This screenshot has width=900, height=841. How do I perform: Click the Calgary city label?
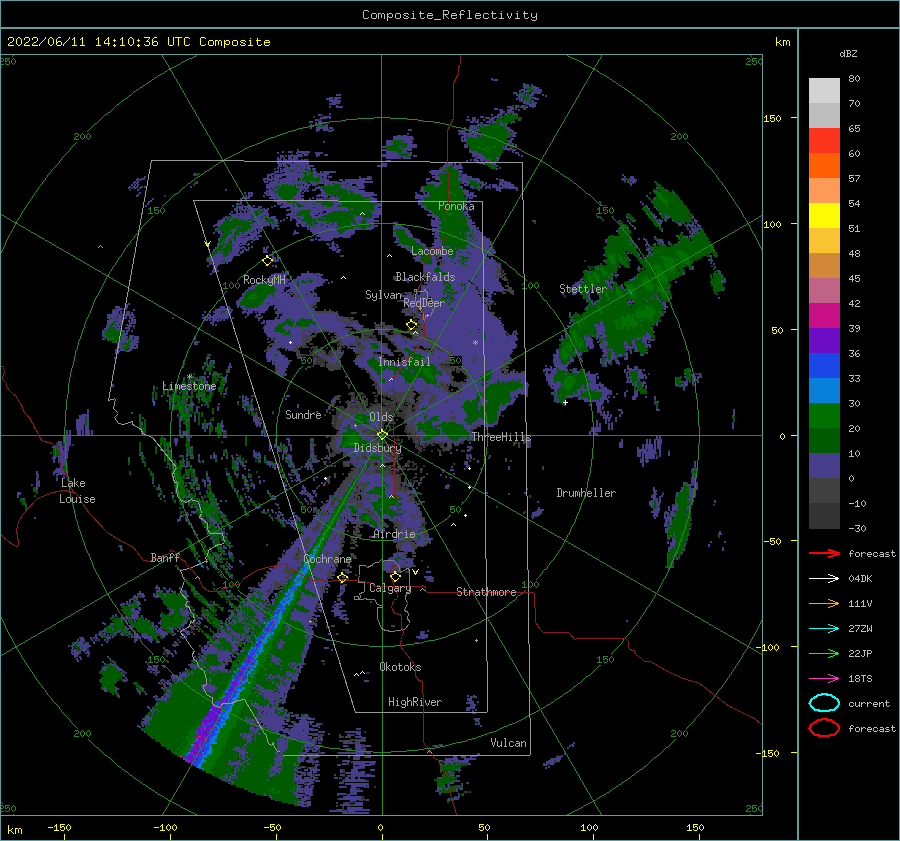[x=390, y=588]
